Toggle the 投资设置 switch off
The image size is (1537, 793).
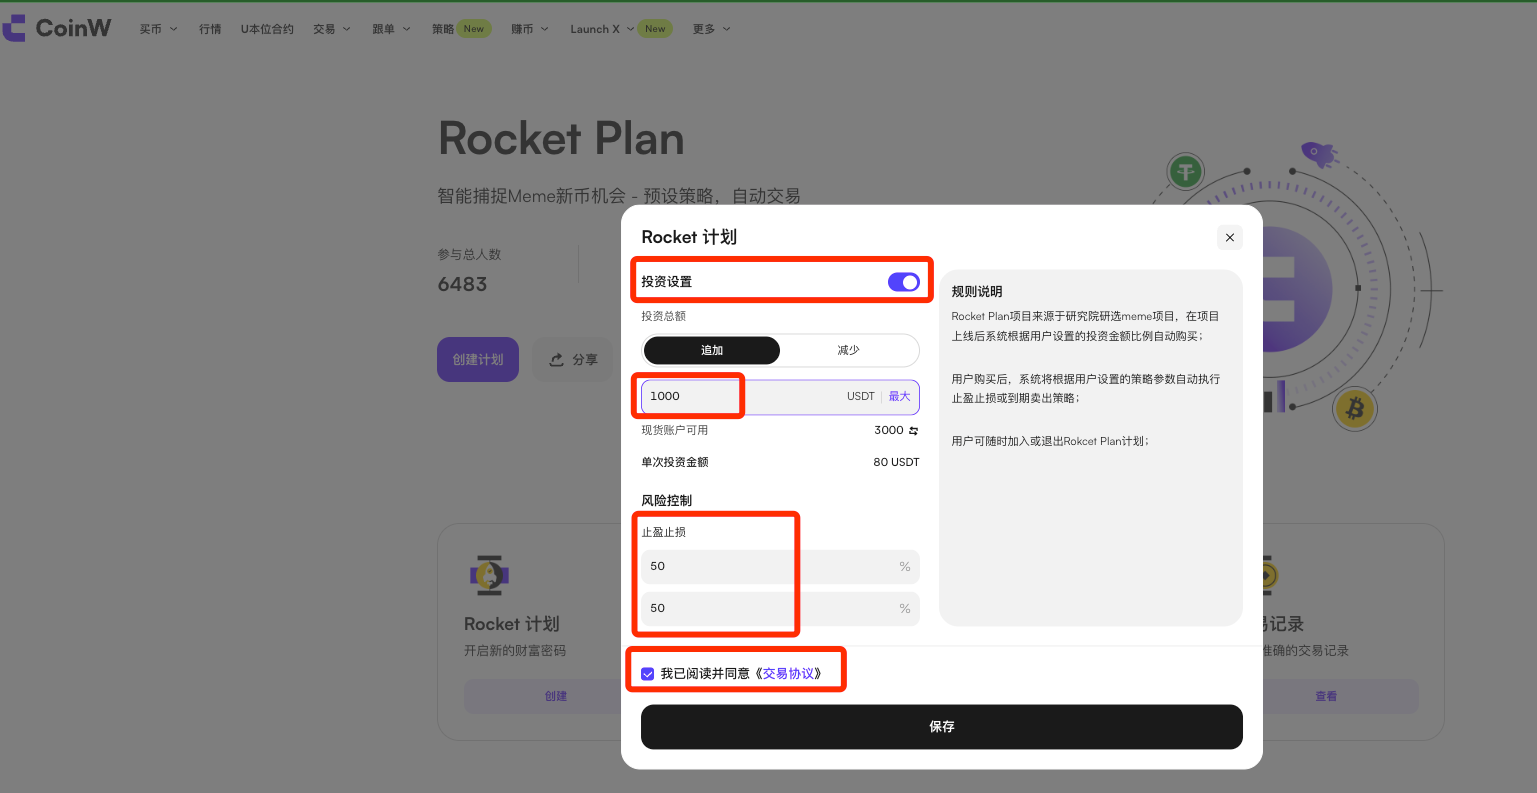(x=903, y=282)
